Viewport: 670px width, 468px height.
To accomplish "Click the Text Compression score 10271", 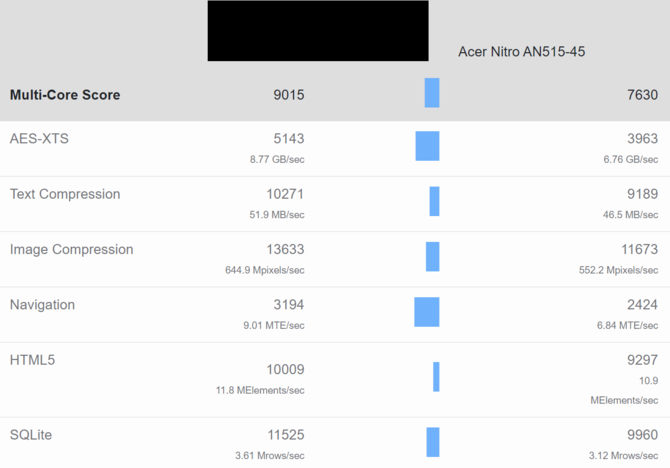I will pos(285,194).
